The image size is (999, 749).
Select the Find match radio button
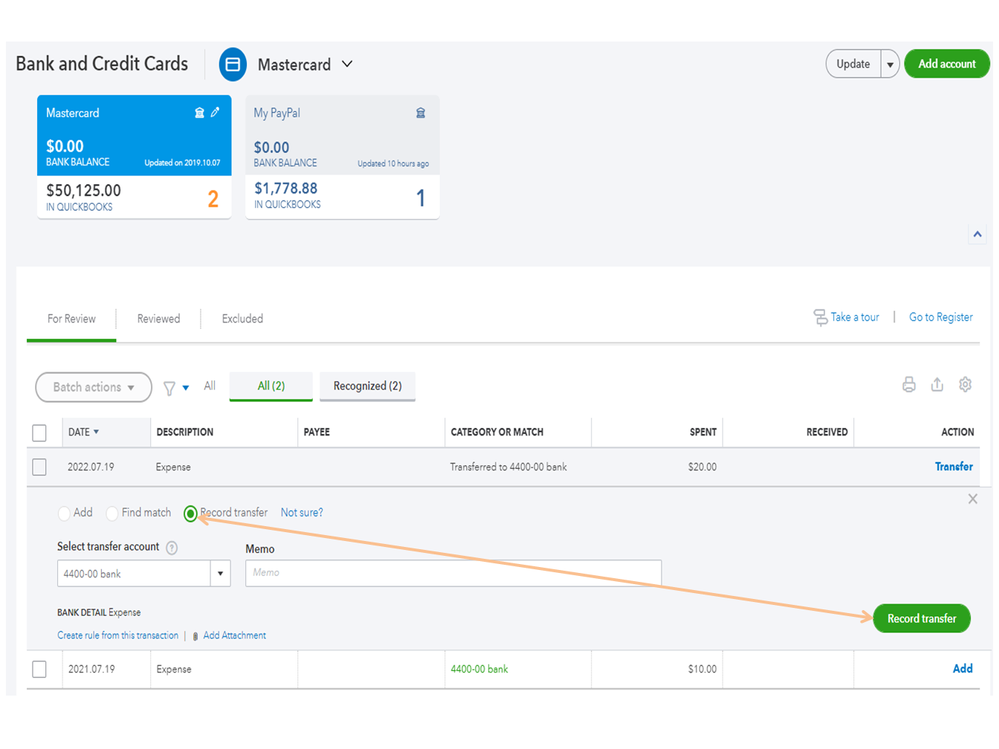[112, 513]
